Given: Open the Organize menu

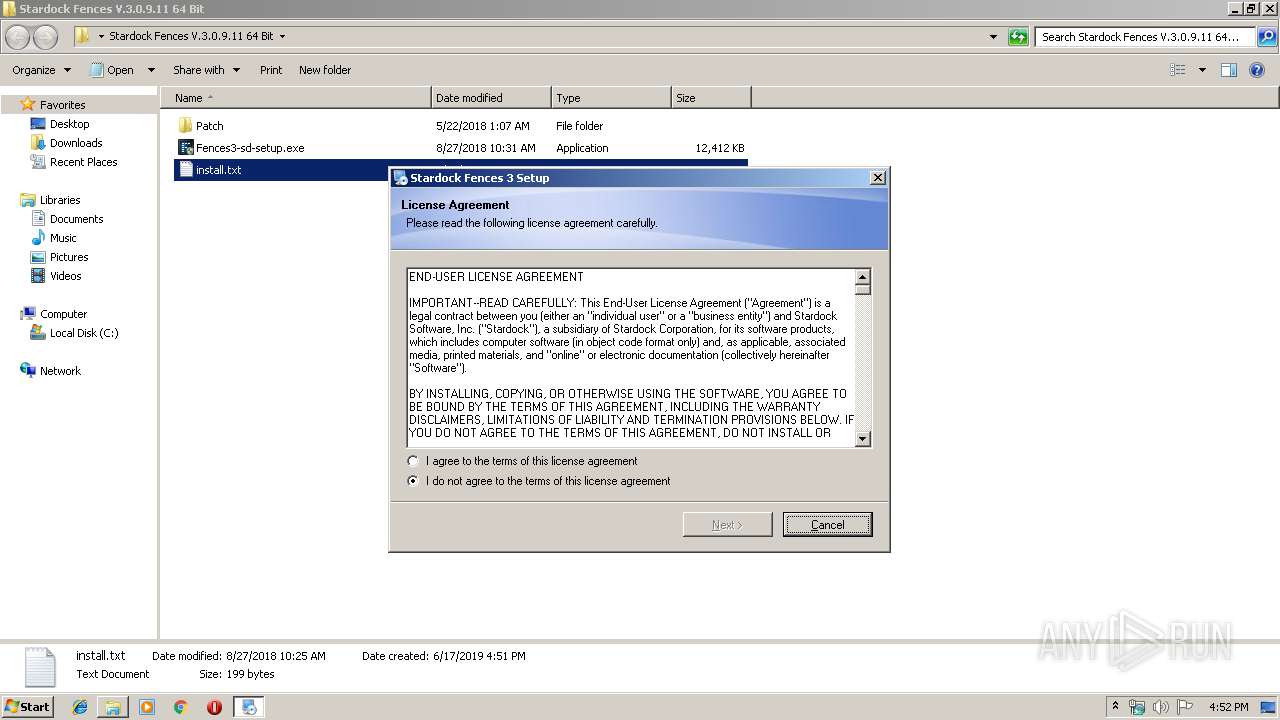Looking at the screenshot, I should click(x=41, y=70).
